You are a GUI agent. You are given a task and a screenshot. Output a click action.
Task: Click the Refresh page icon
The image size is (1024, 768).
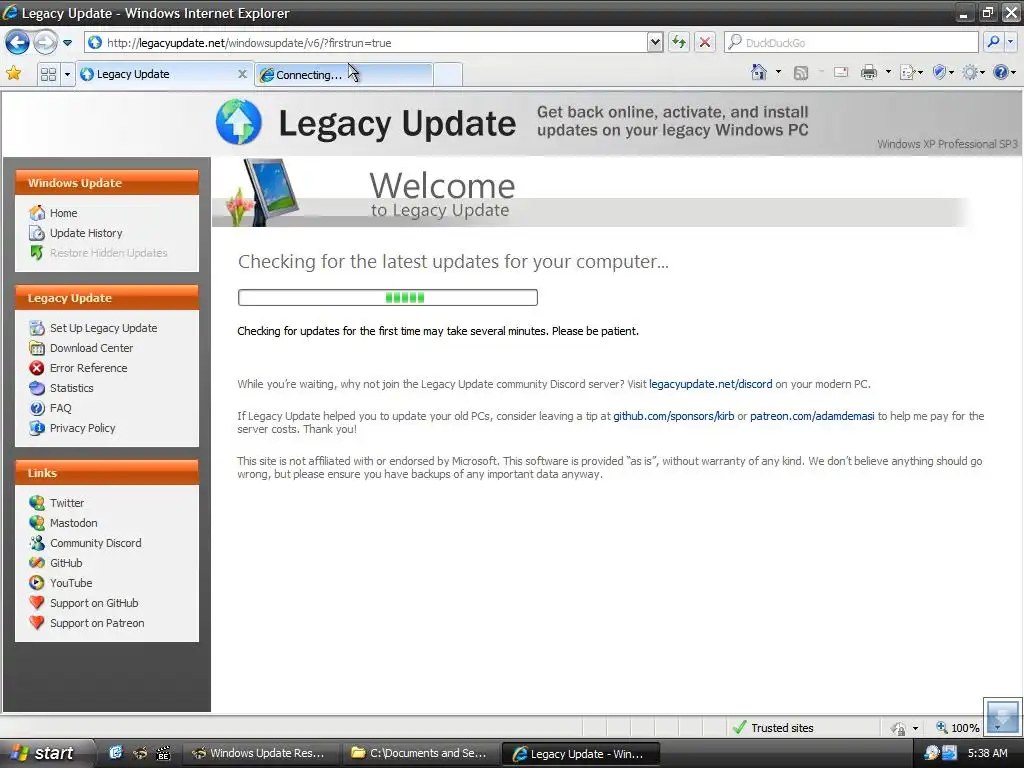point(679,42)
